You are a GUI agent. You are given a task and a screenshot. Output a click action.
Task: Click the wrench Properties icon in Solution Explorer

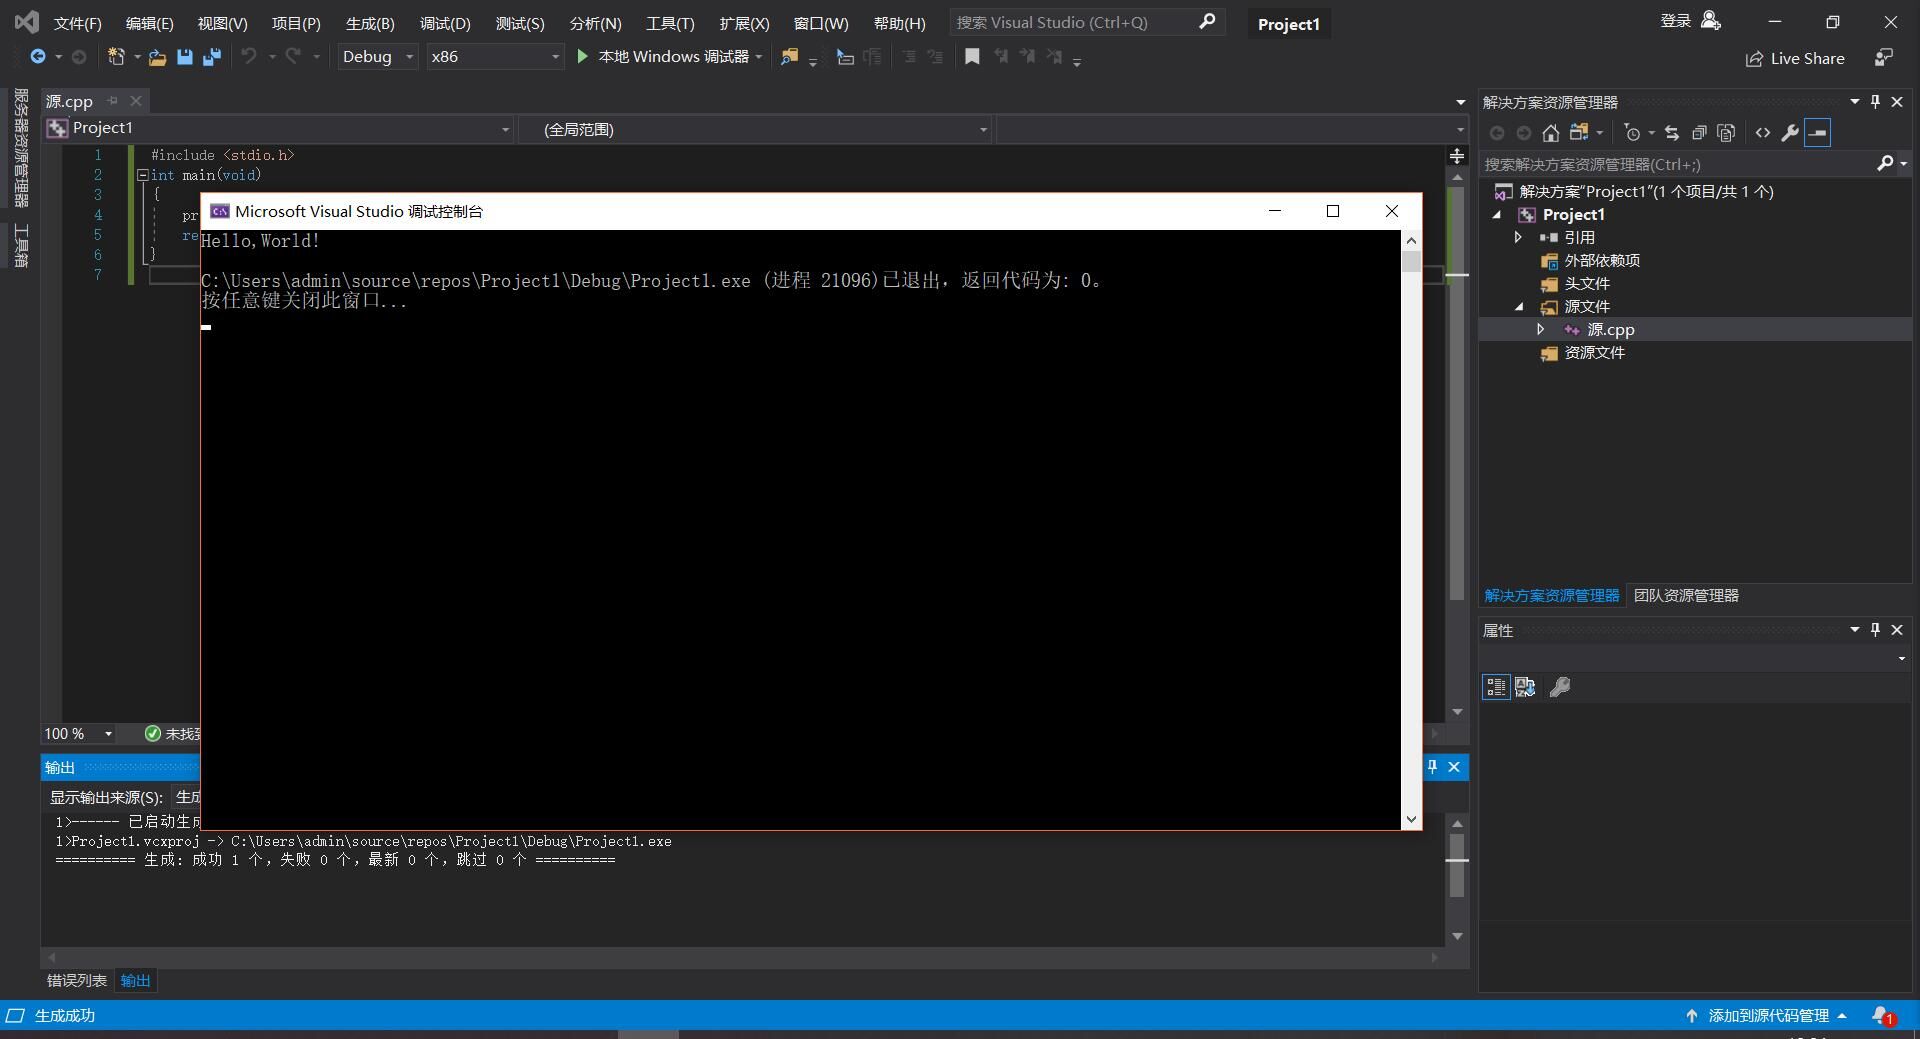click(1790, 133)
